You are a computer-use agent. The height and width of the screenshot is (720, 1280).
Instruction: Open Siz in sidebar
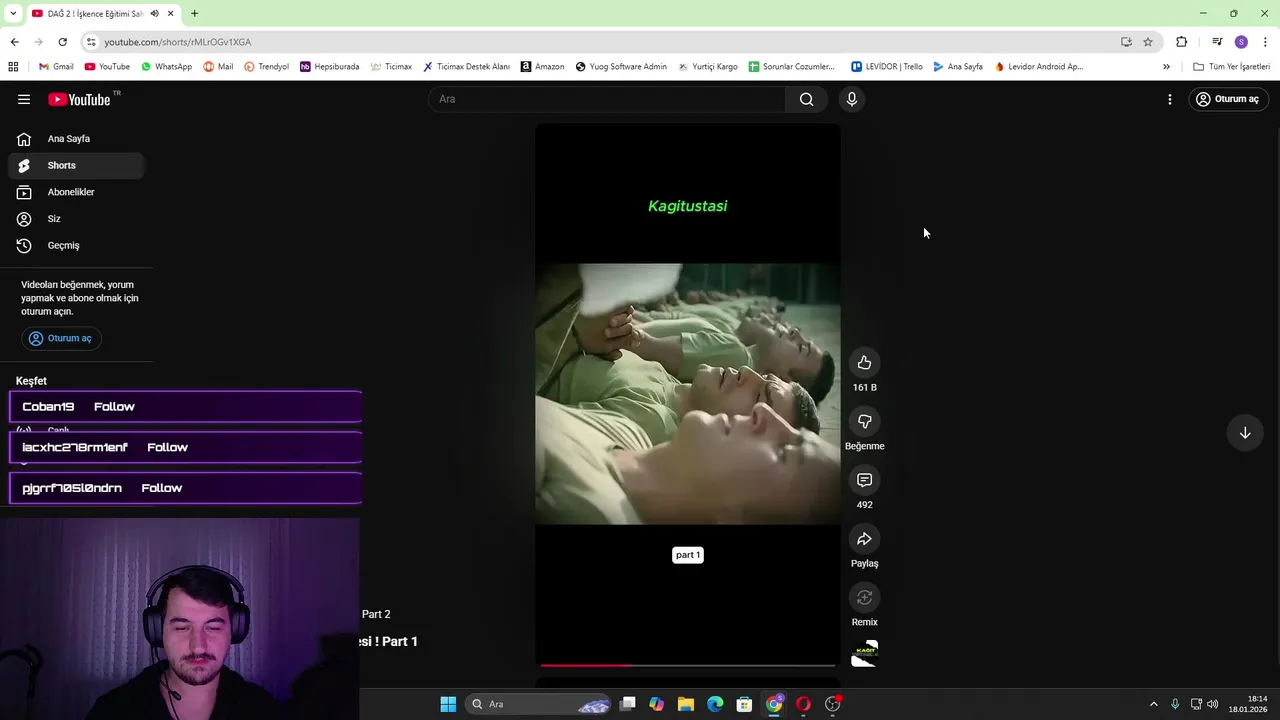(x=76, y=219)
